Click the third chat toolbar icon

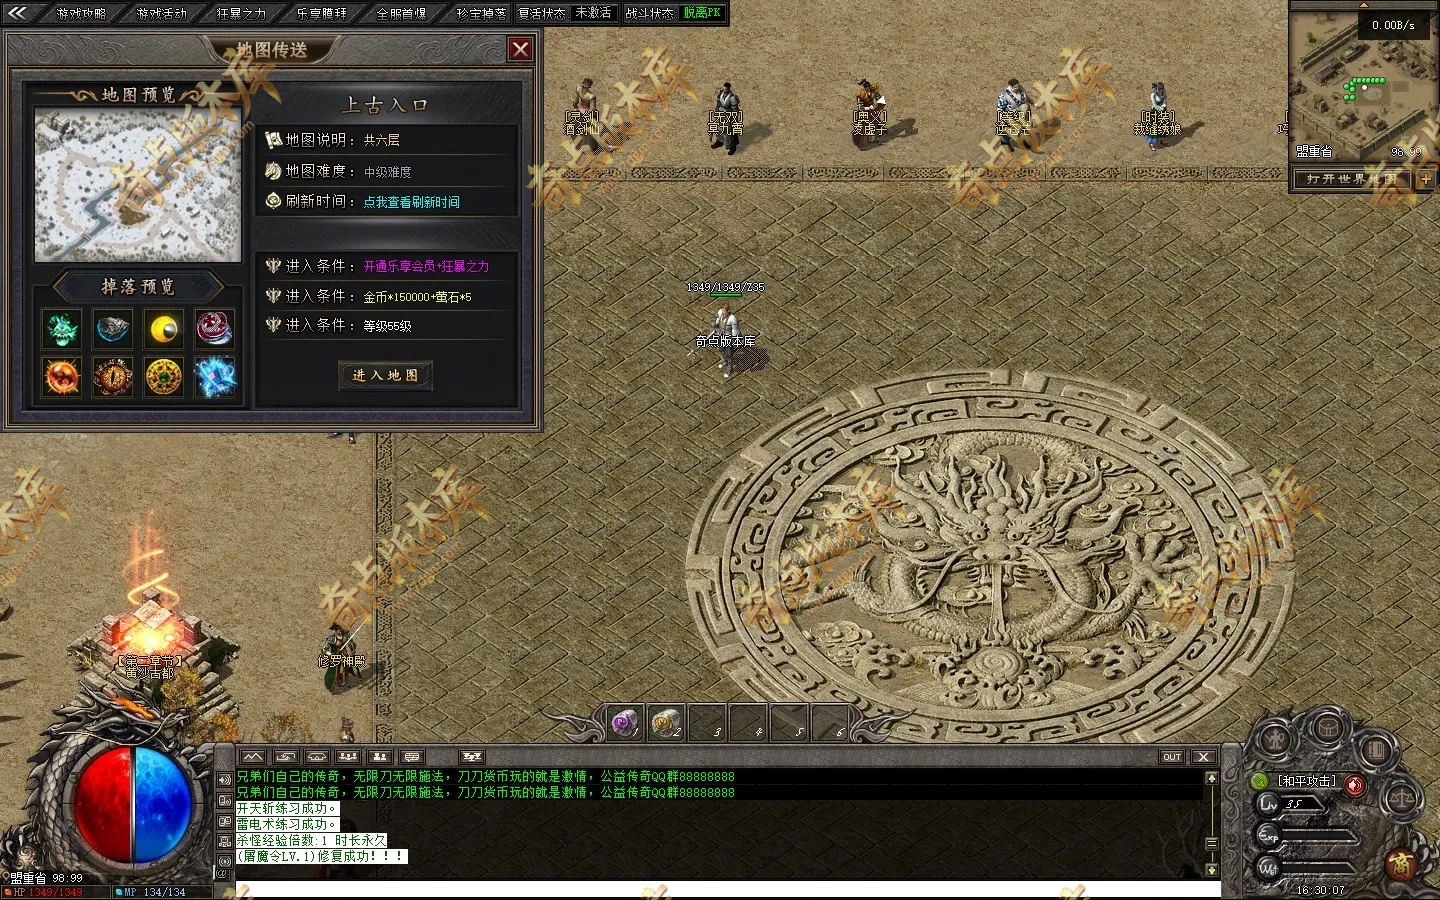[317, 757]
